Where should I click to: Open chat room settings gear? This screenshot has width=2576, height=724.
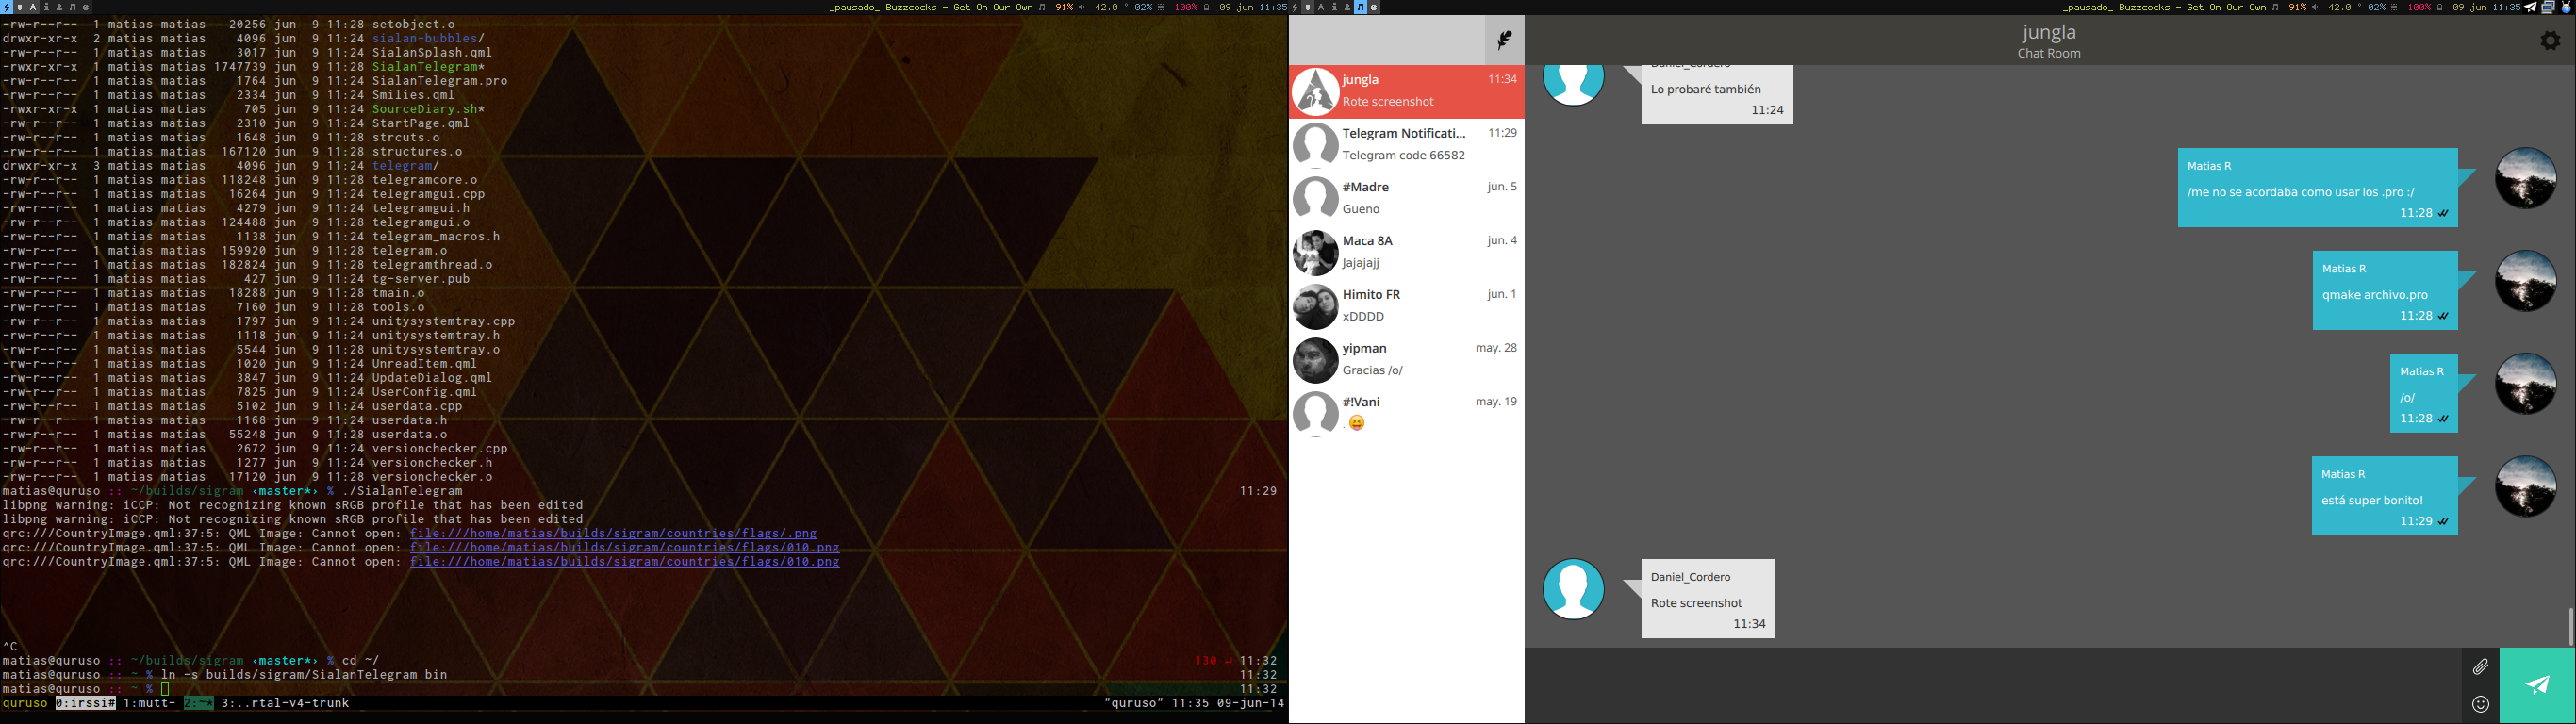coord(2550,40)
